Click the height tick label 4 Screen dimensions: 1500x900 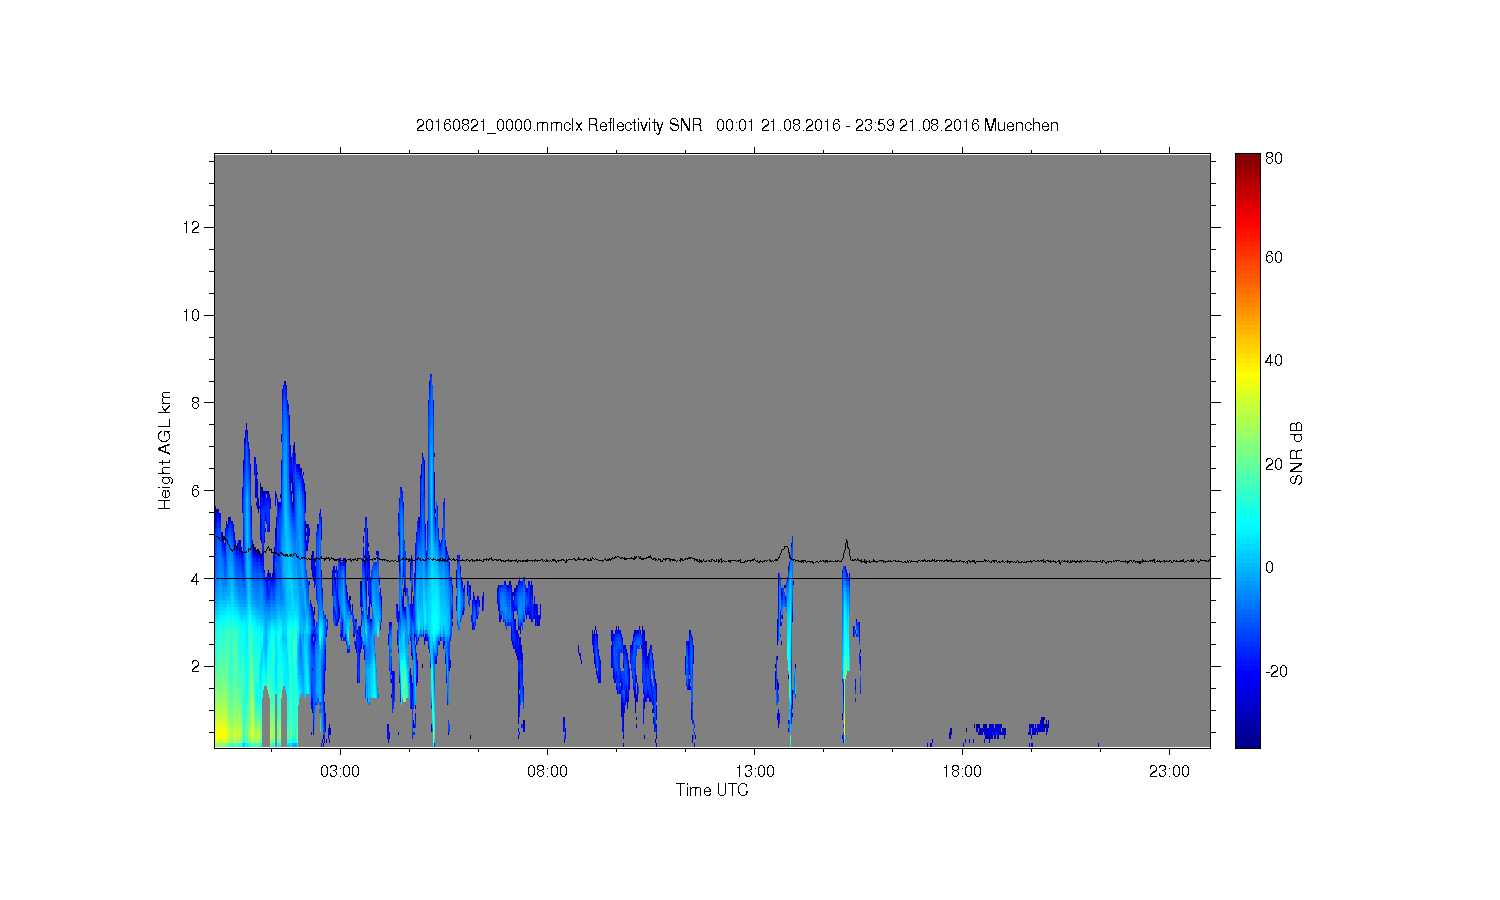(x=197, y=578)
